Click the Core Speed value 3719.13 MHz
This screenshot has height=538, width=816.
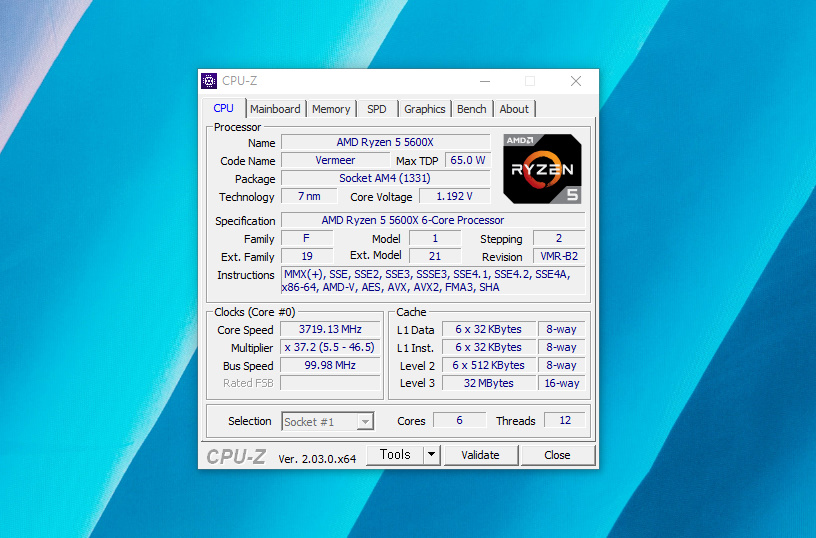[330, 329]
